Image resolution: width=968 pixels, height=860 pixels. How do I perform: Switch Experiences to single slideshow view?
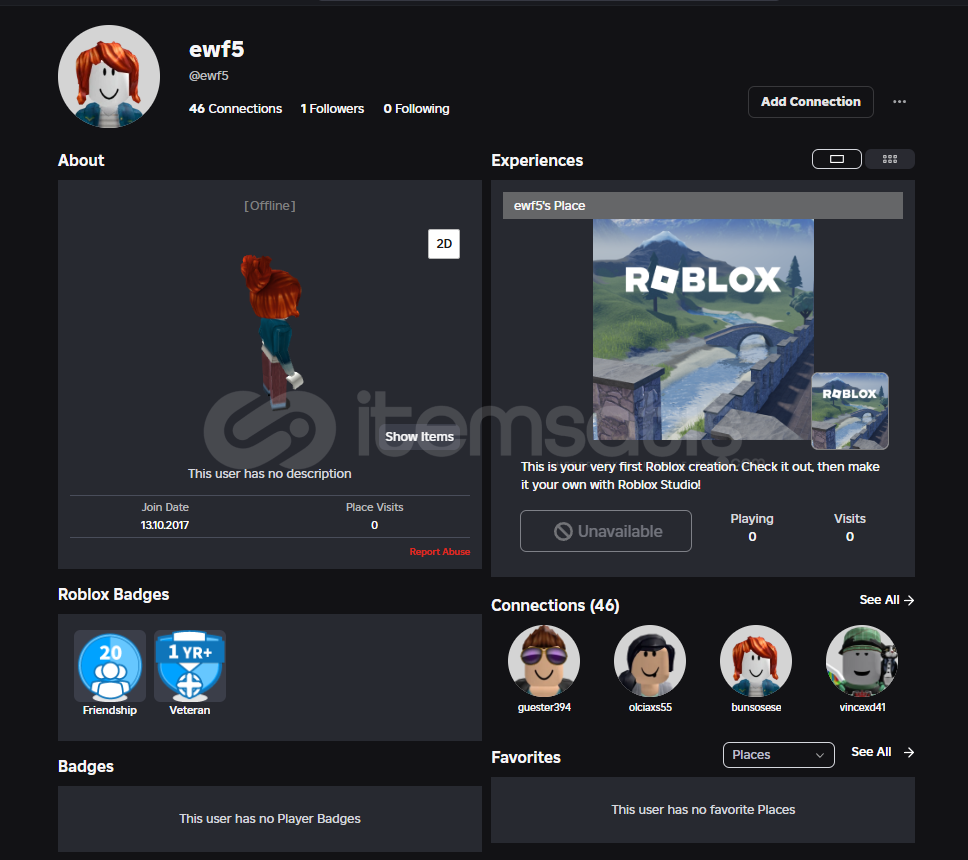pos(837,159)
